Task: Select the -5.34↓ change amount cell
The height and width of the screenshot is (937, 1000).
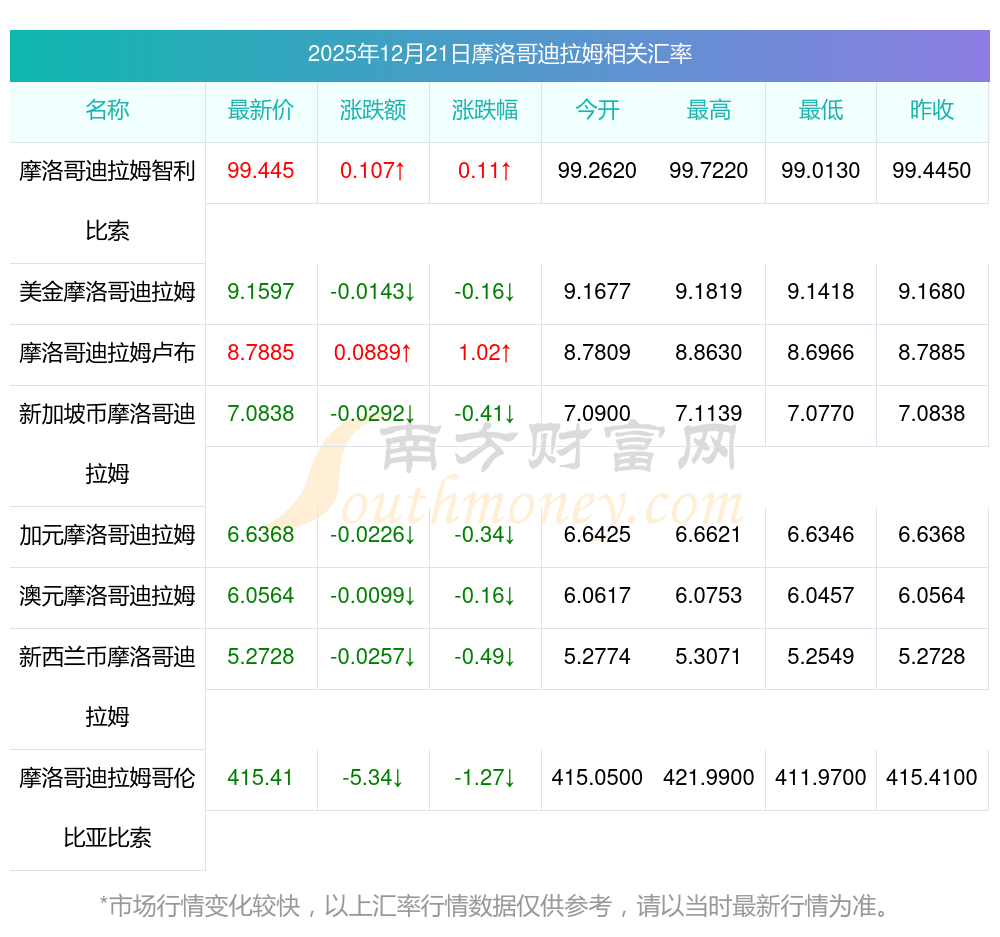Action: click(373, 778)
